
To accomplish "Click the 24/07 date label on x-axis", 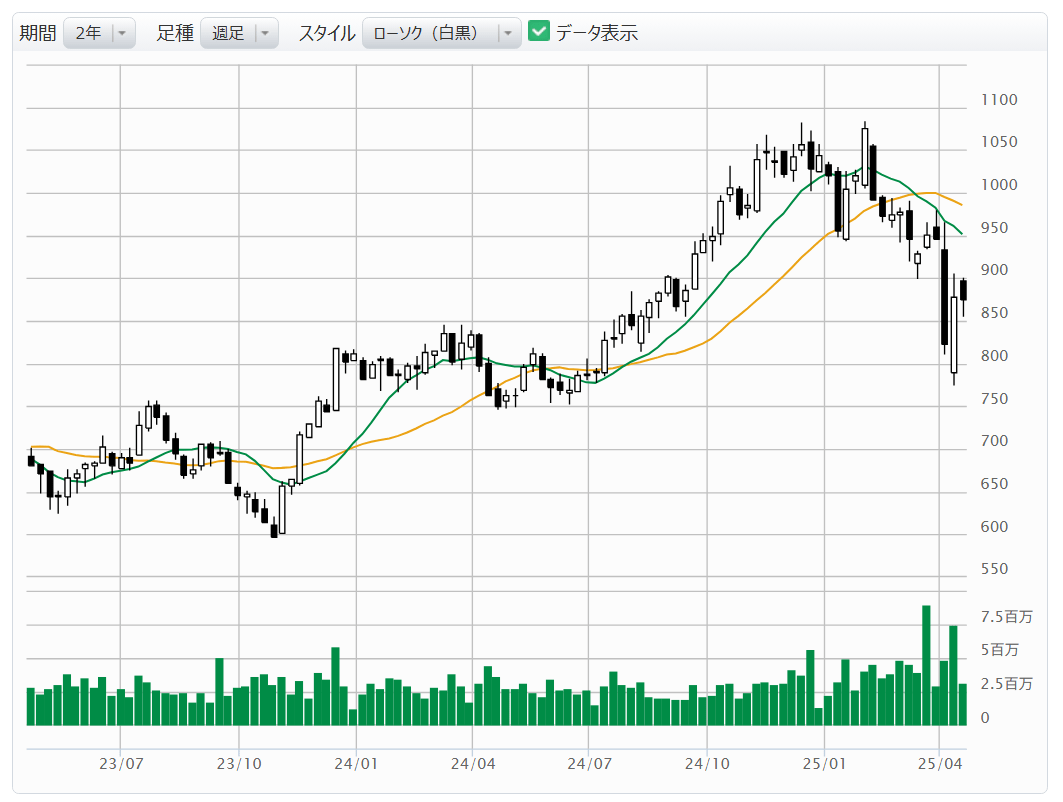I will pyautogui.click(x=589, y=764).
